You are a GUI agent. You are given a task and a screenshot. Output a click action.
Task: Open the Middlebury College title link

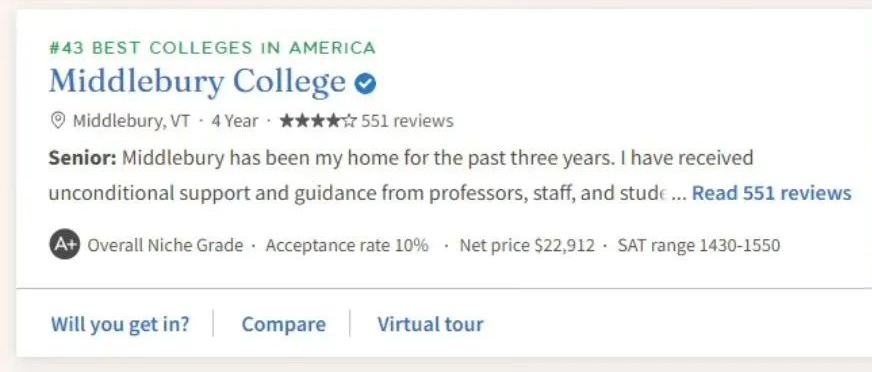coord(197,82)
